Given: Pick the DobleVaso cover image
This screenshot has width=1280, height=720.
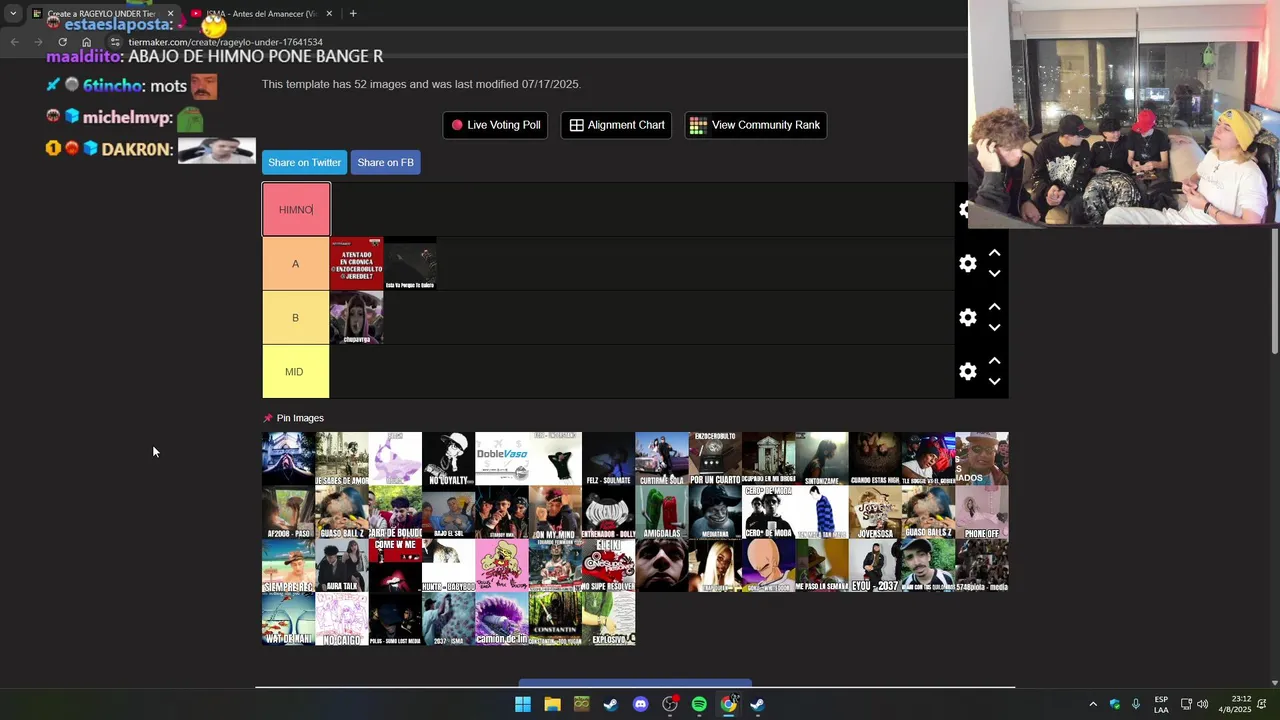Looking at the screenshot, I should pos(502,458).
